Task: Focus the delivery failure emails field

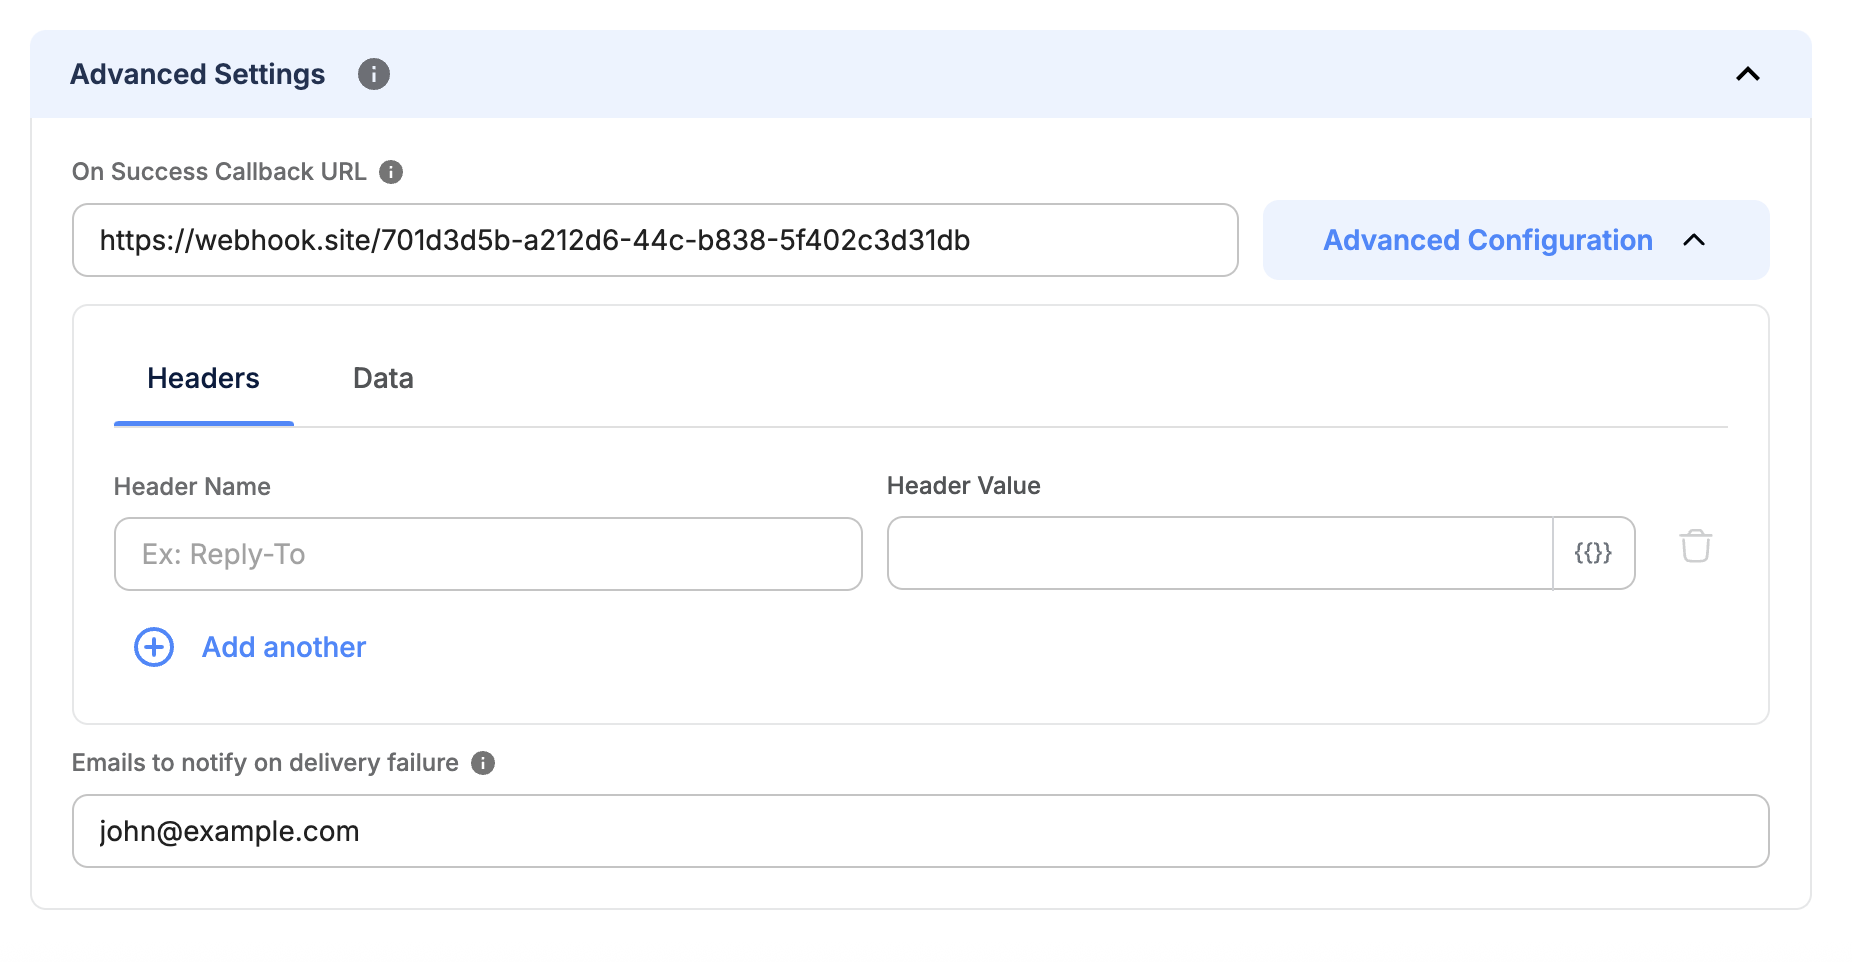Action: click(920, 831)
